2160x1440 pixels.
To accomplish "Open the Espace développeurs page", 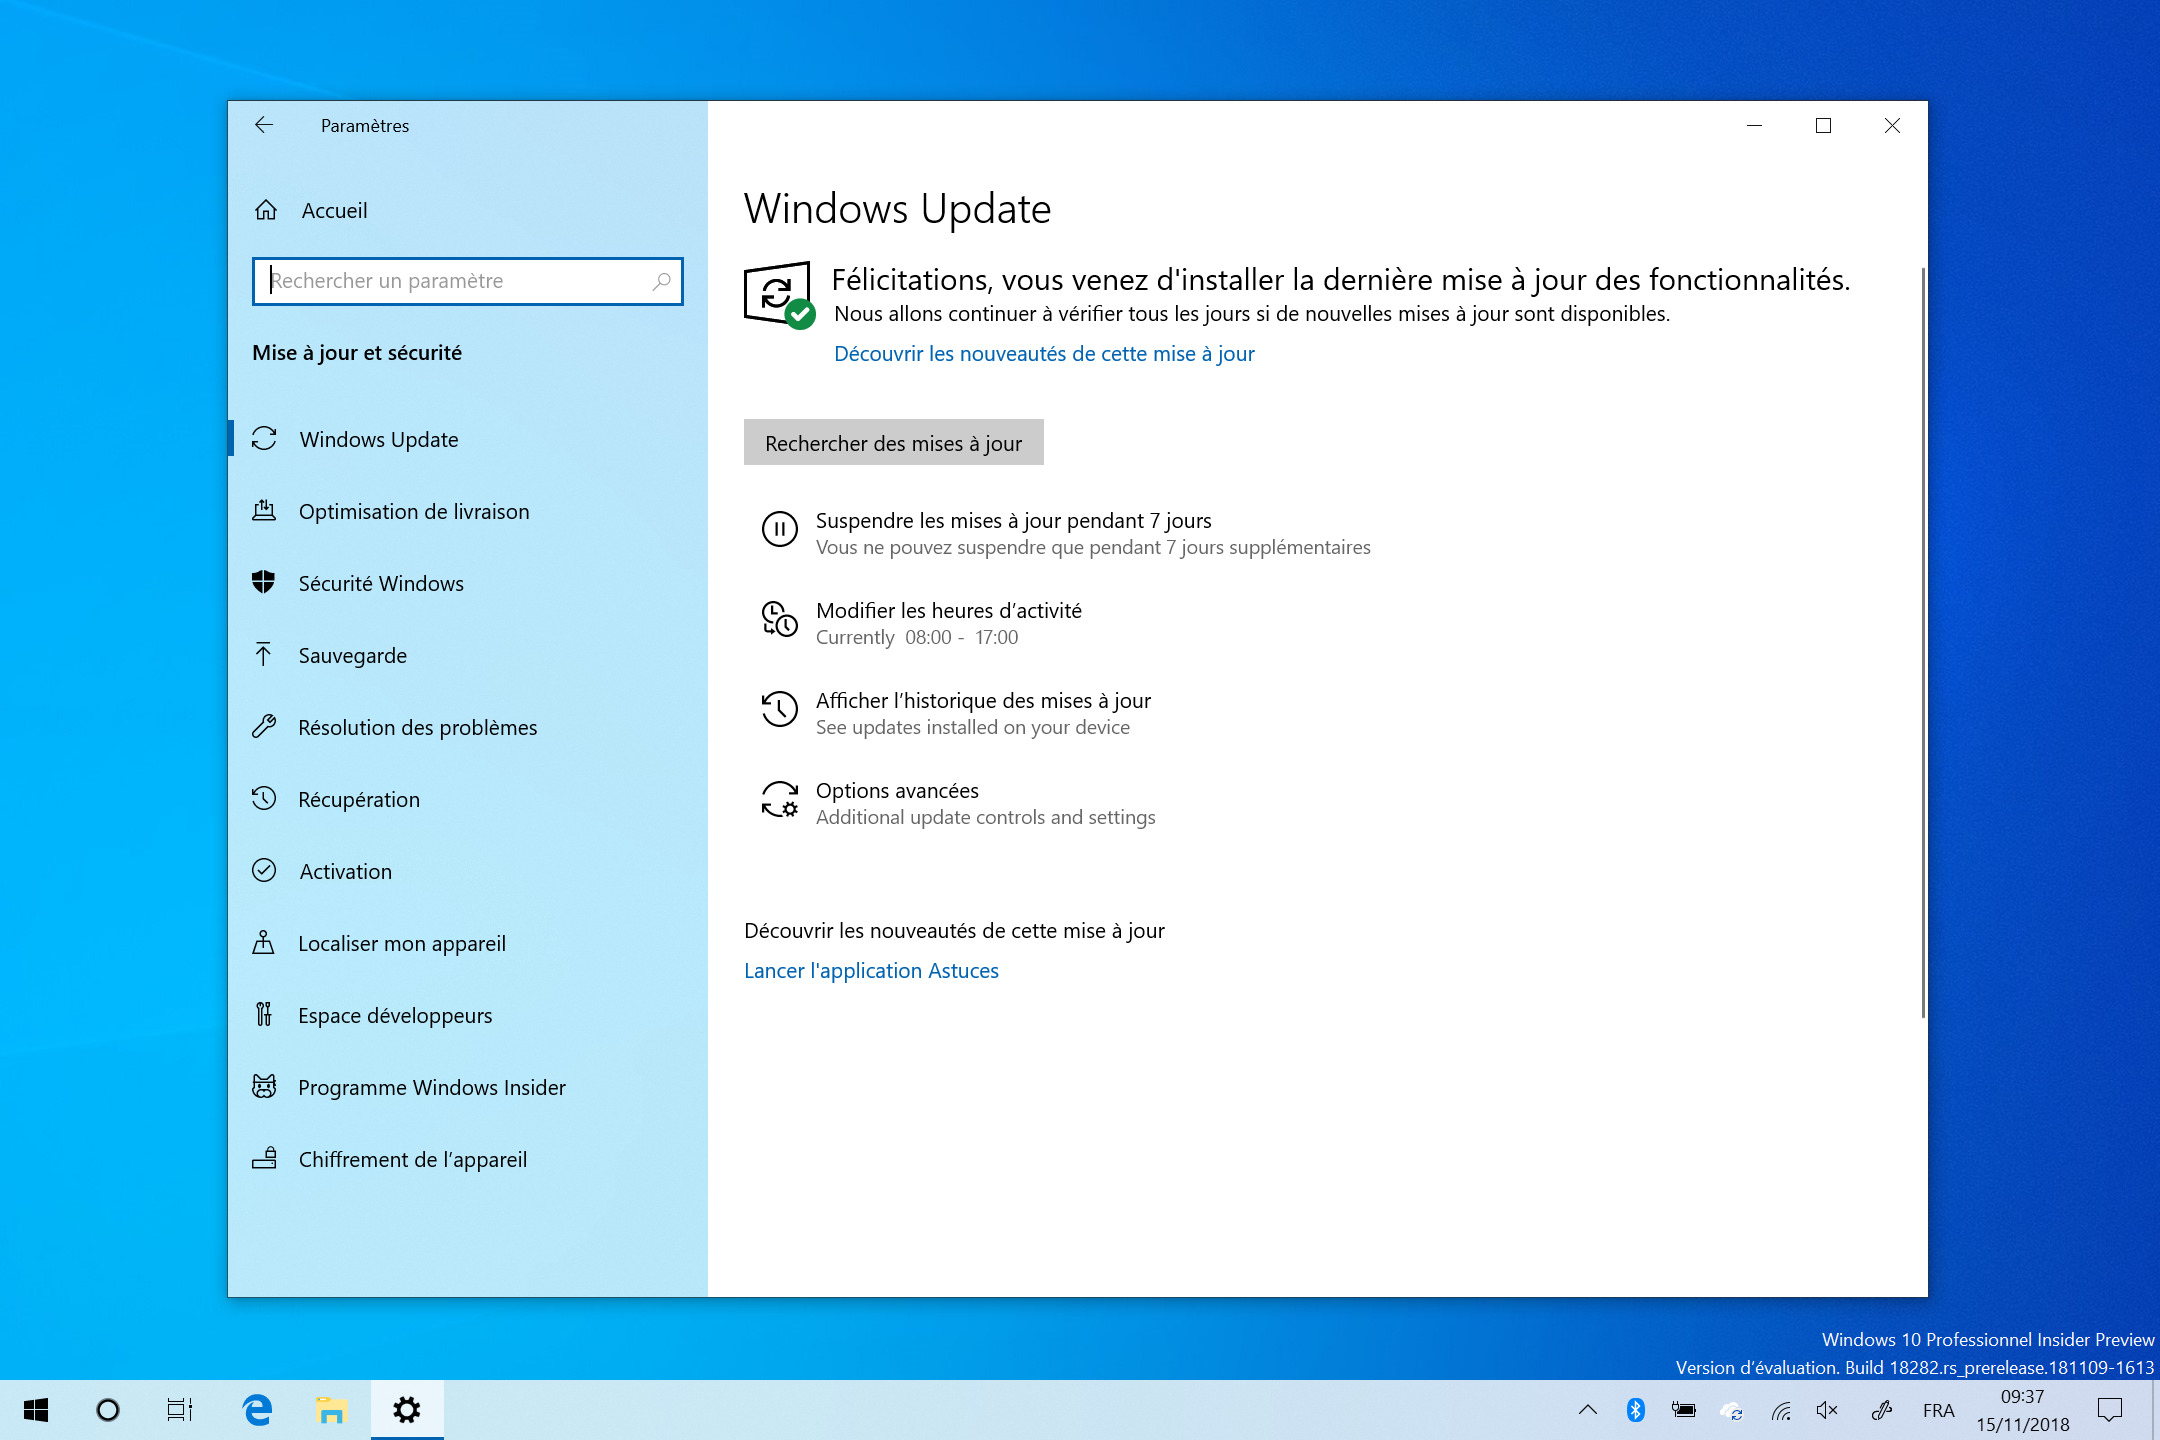I will tap(394, 1015).
